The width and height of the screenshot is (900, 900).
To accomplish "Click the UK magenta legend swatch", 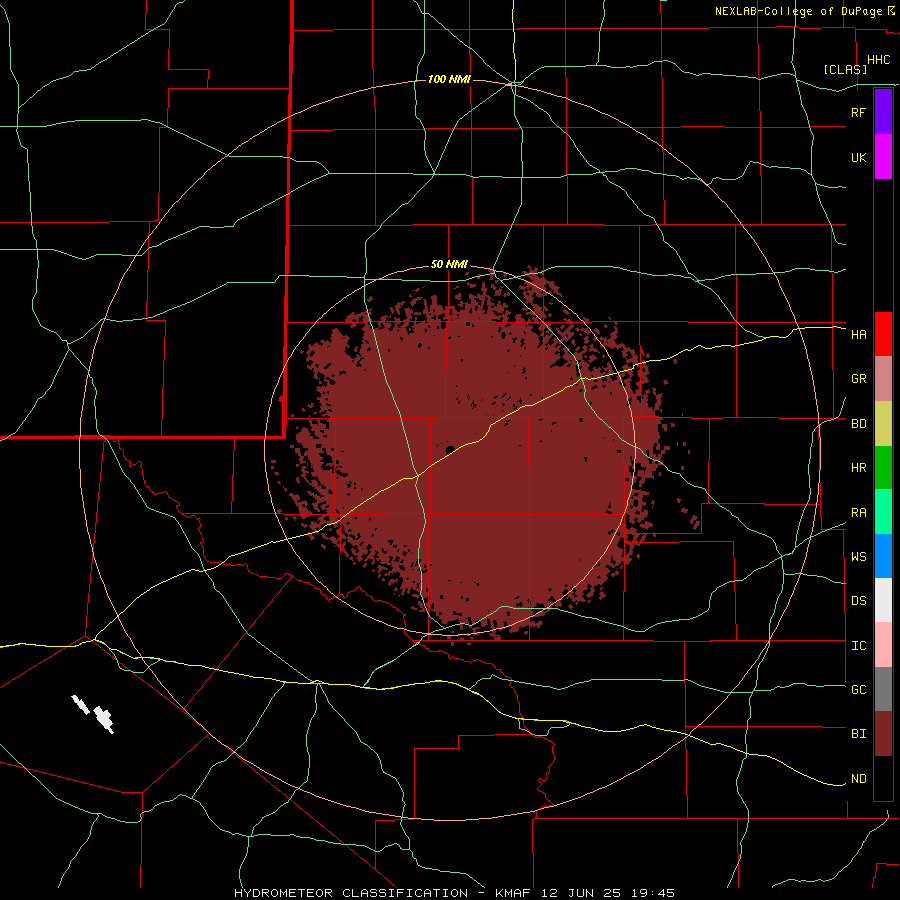I will [883, 157].
